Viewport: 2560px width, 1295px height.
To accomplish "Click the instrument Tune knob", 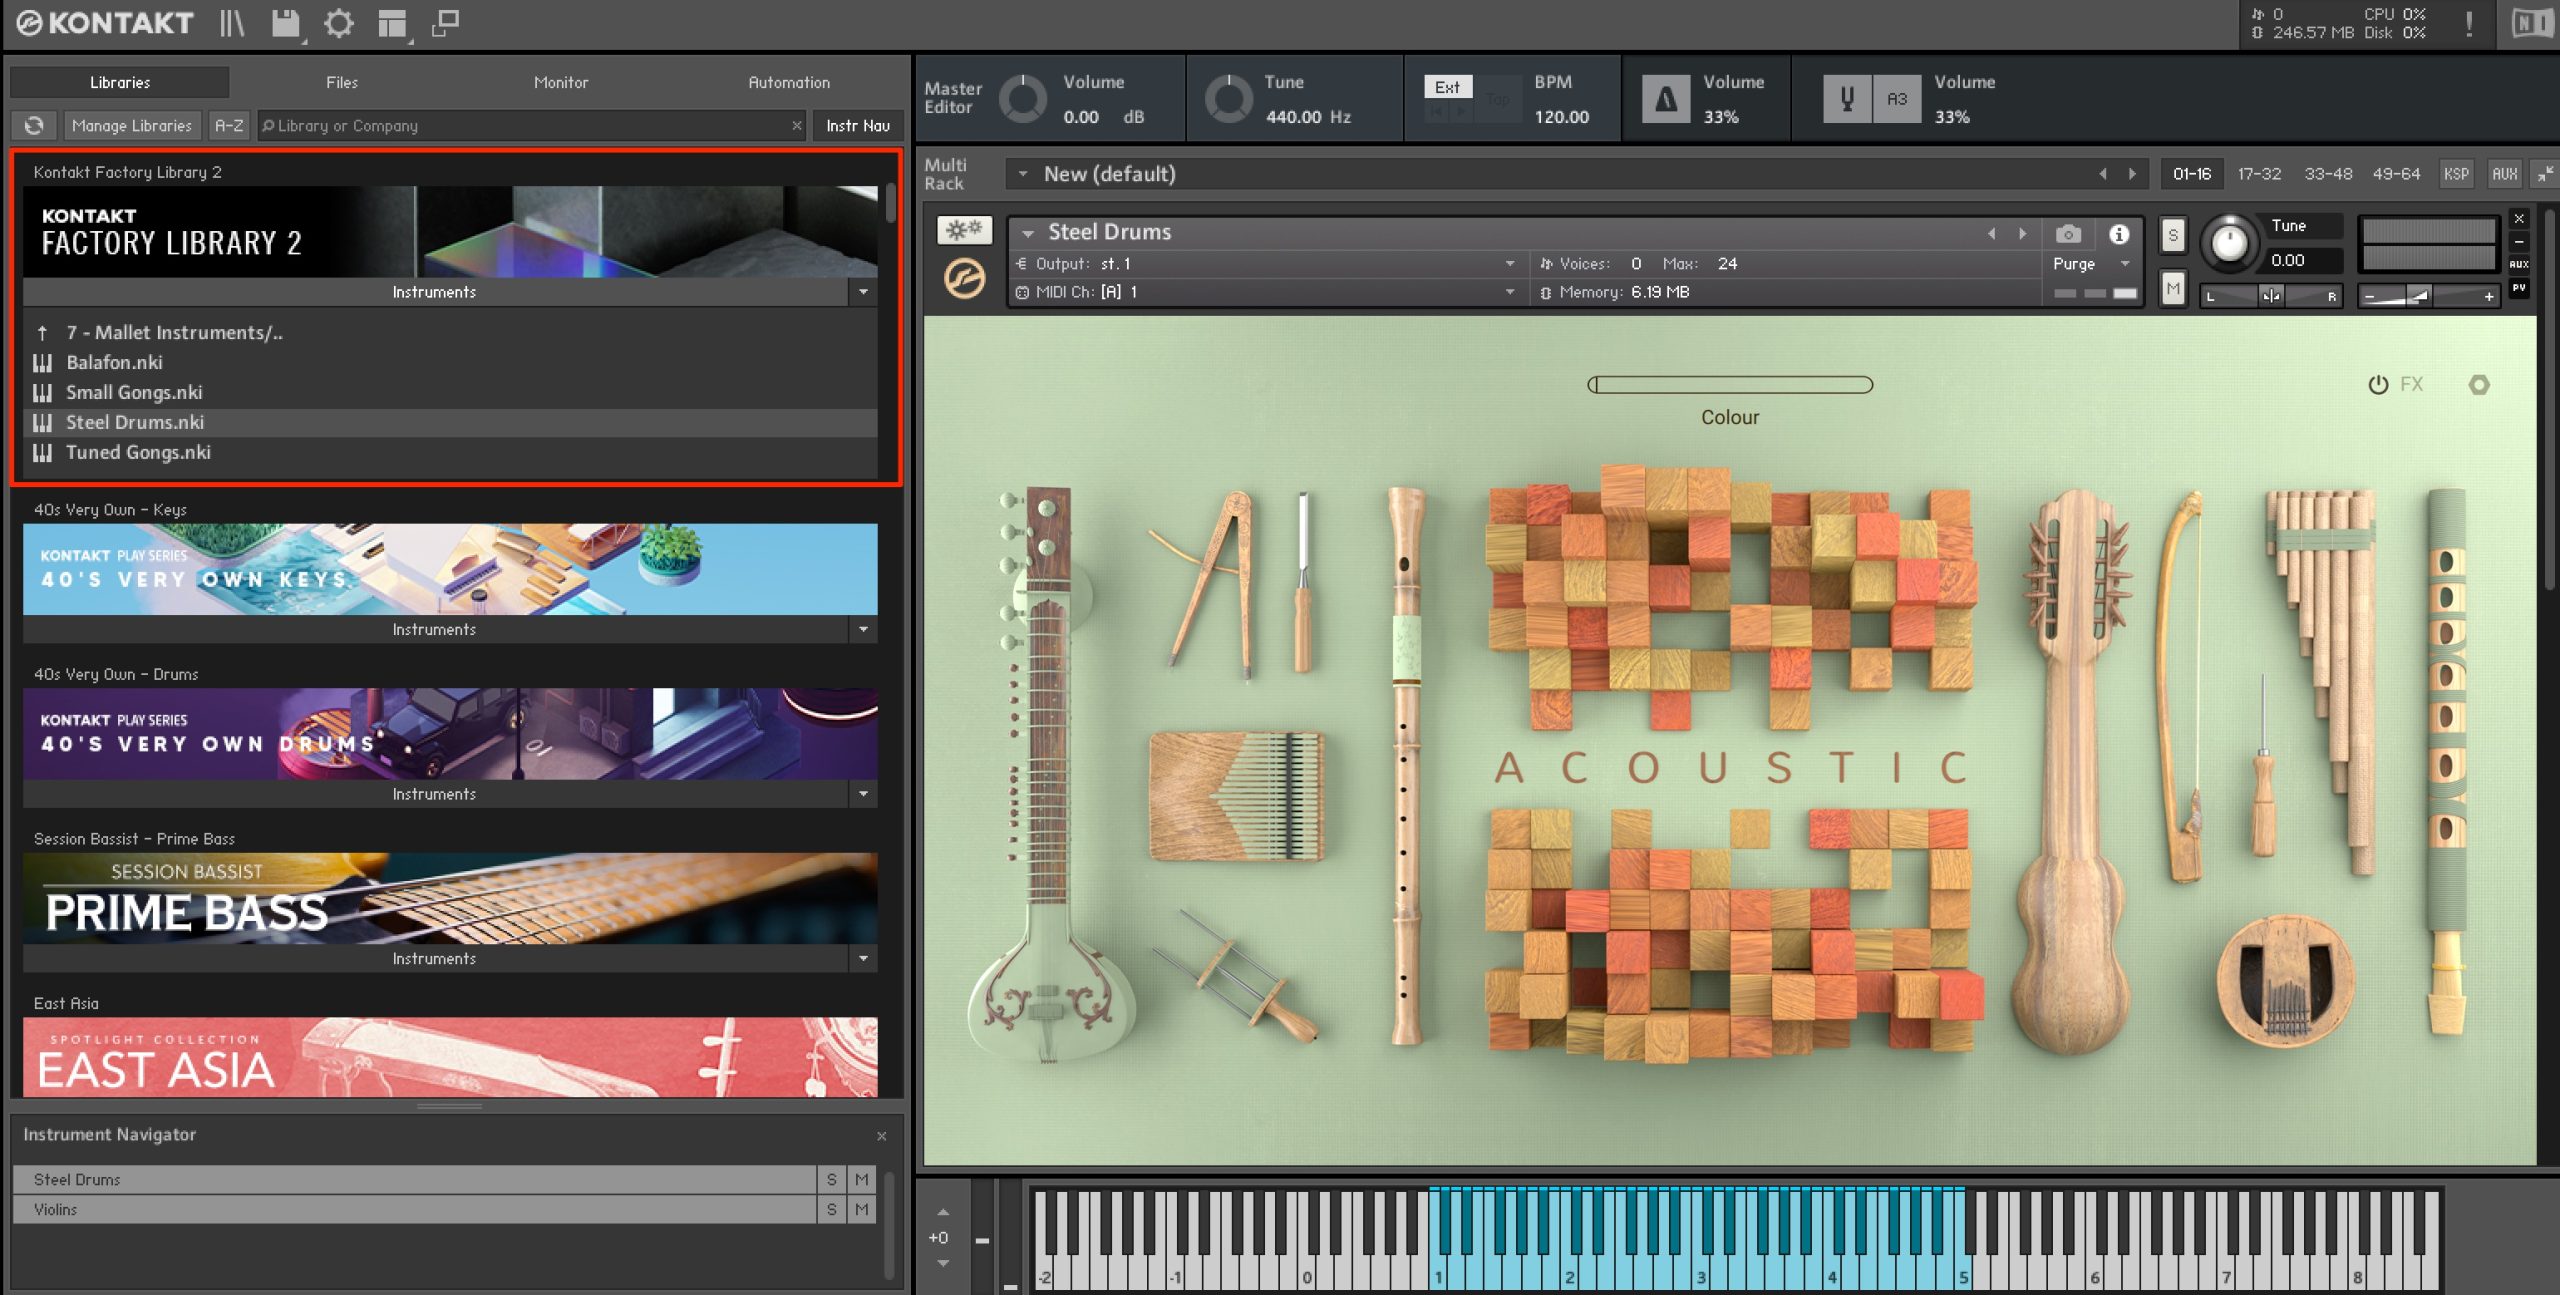I will pos(2229,243).
